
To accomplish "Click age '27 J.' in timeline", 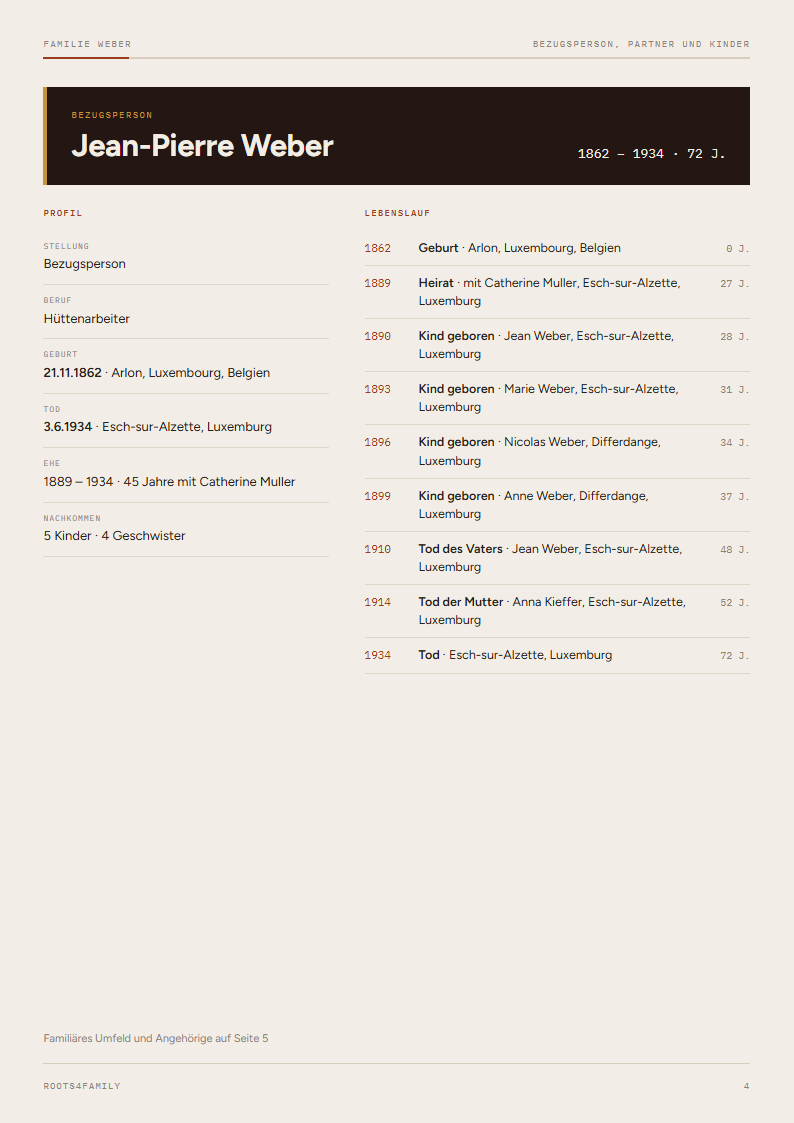I will pyautogui.click(x=735, y=284).
